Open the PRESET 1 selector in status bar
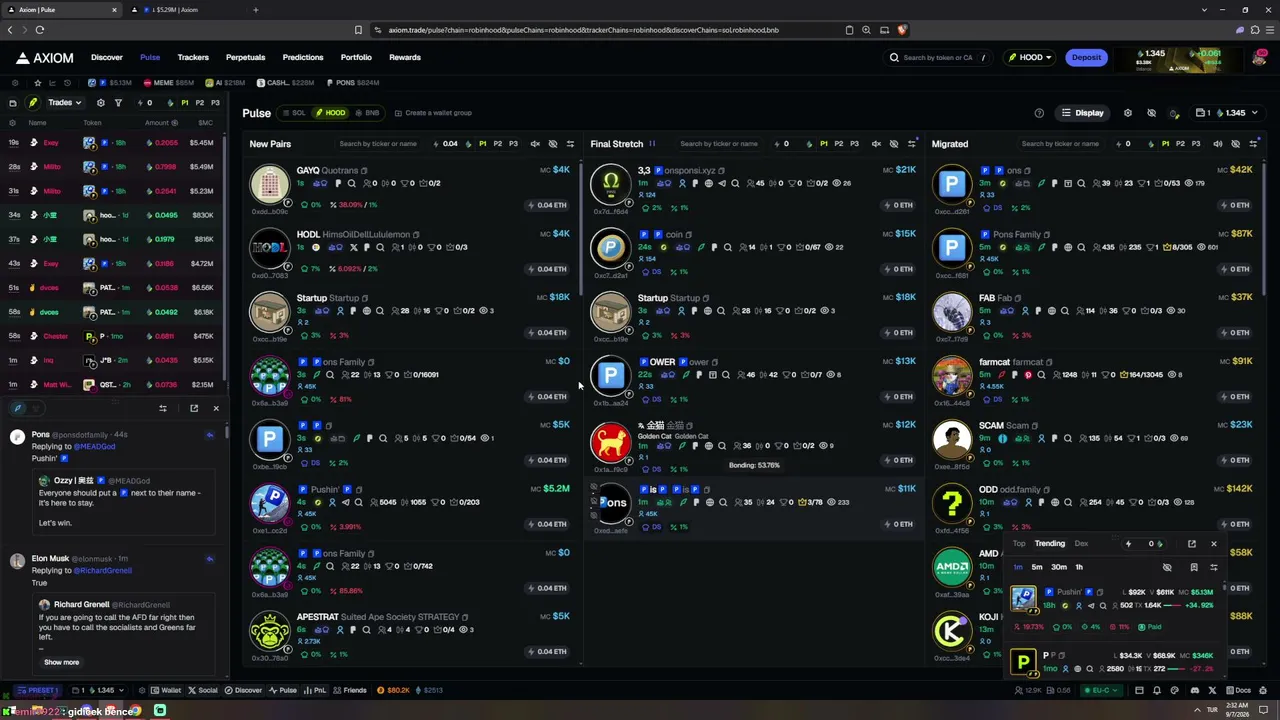This screenshot has height=720, width=1280. (x=36, y=690)
